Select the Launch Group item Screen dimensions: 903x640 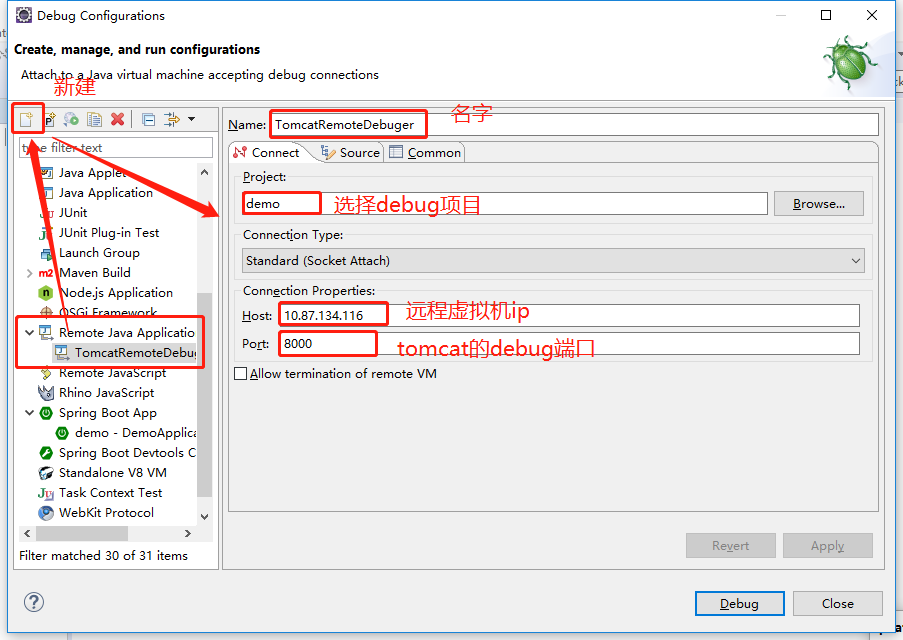point(99,253)
